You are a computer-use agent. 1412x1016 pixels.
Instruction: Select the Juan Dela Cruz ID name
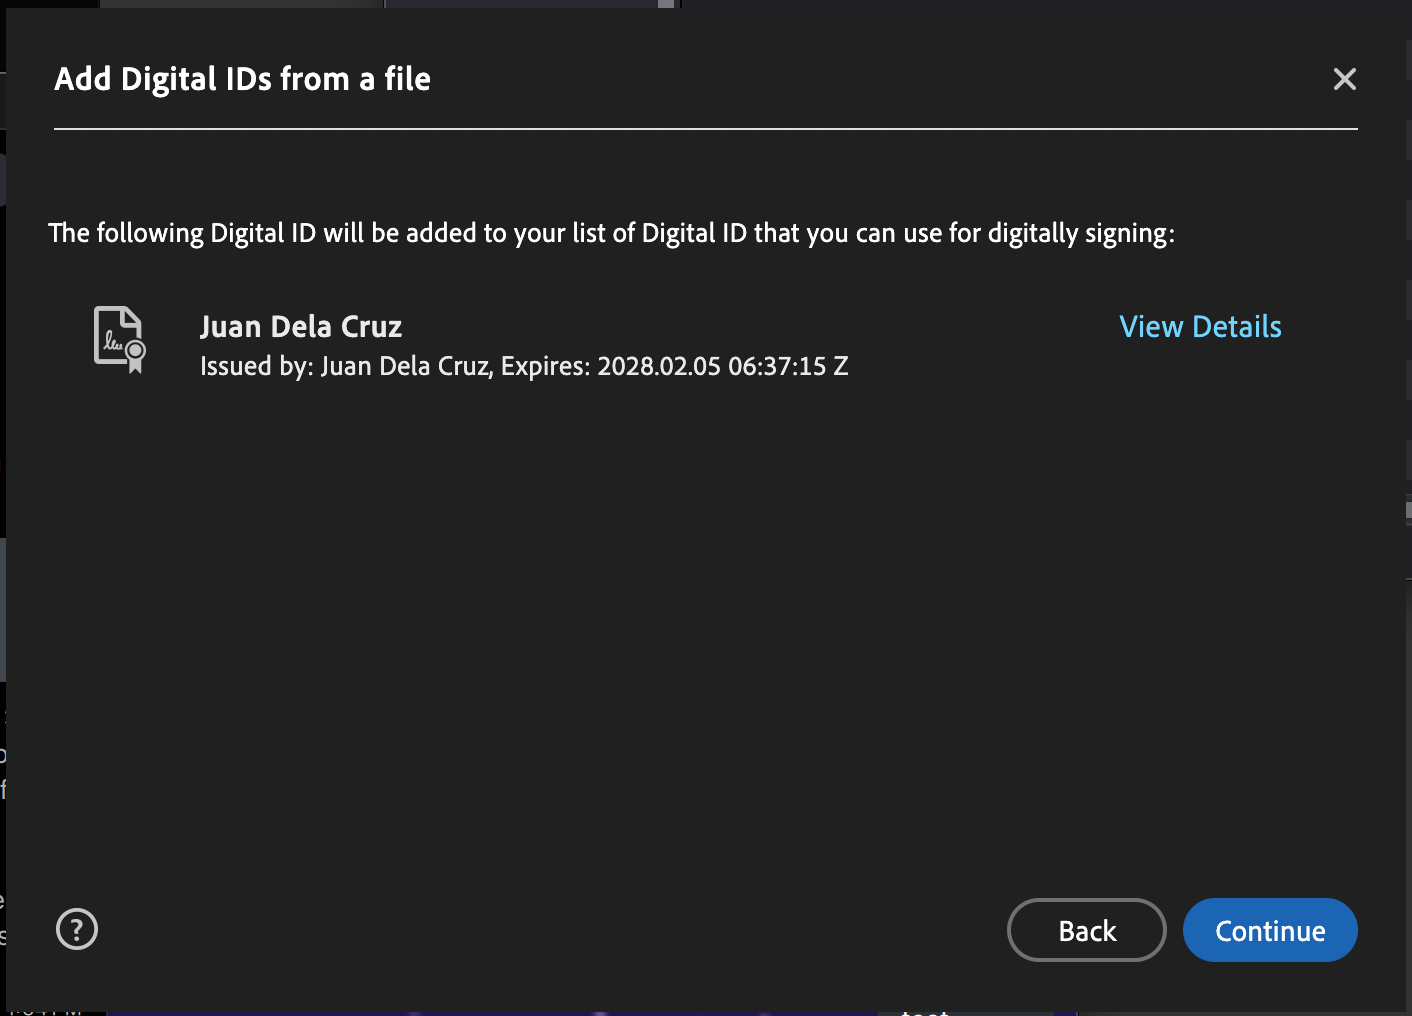coord(301,327)
